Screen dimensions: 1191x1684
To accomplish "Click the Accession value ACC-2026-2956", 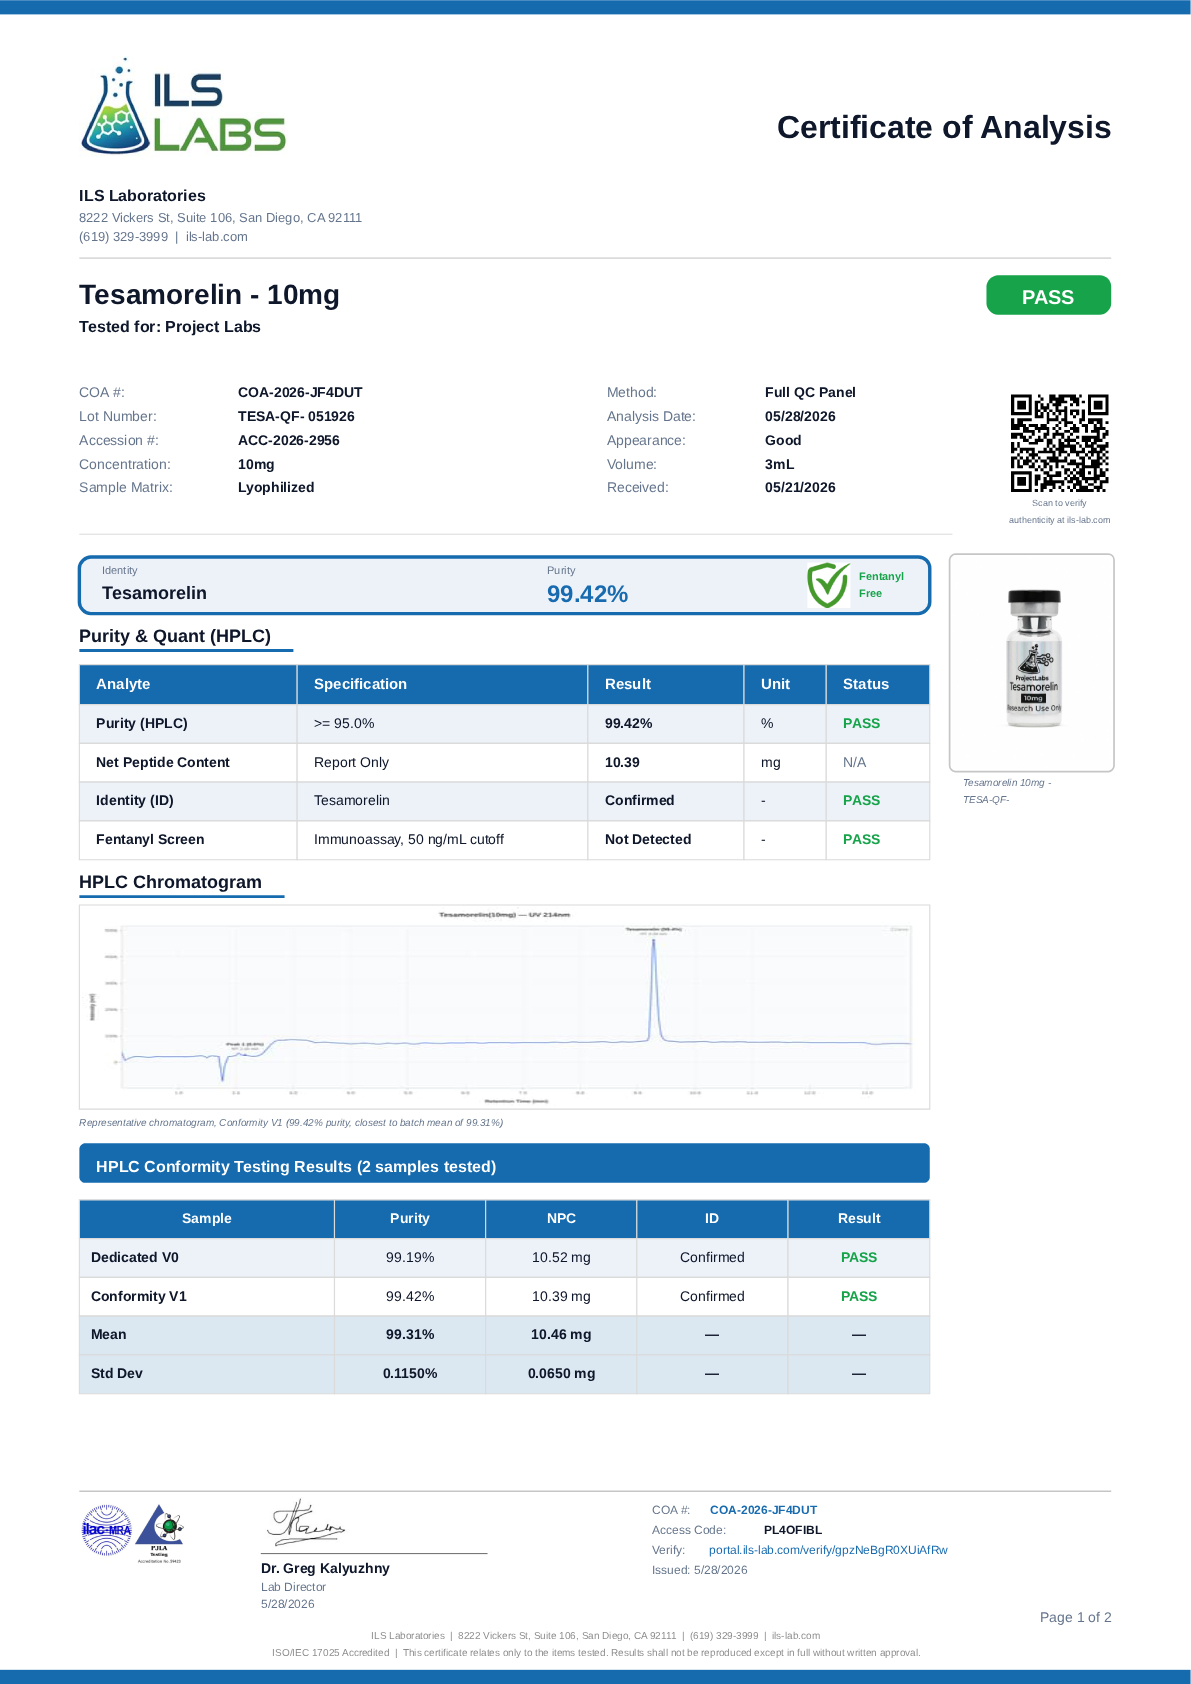I will pos(289,440).
